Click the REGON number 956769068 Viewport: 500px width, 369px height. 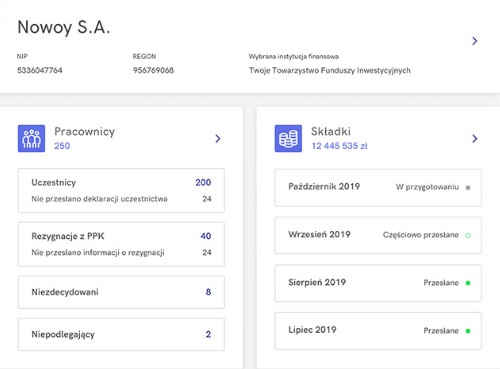click(153, 70)
